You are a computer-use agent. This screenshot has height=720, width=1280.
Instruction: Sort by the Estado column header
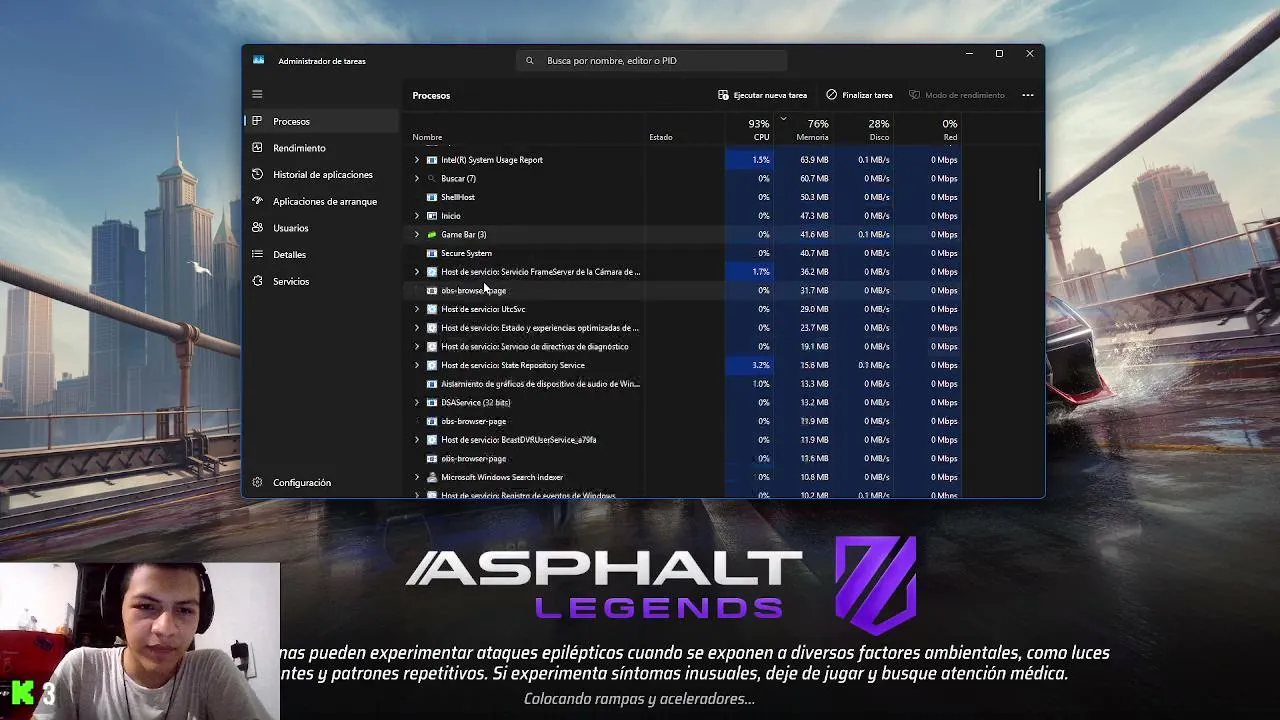coord(661,137)
